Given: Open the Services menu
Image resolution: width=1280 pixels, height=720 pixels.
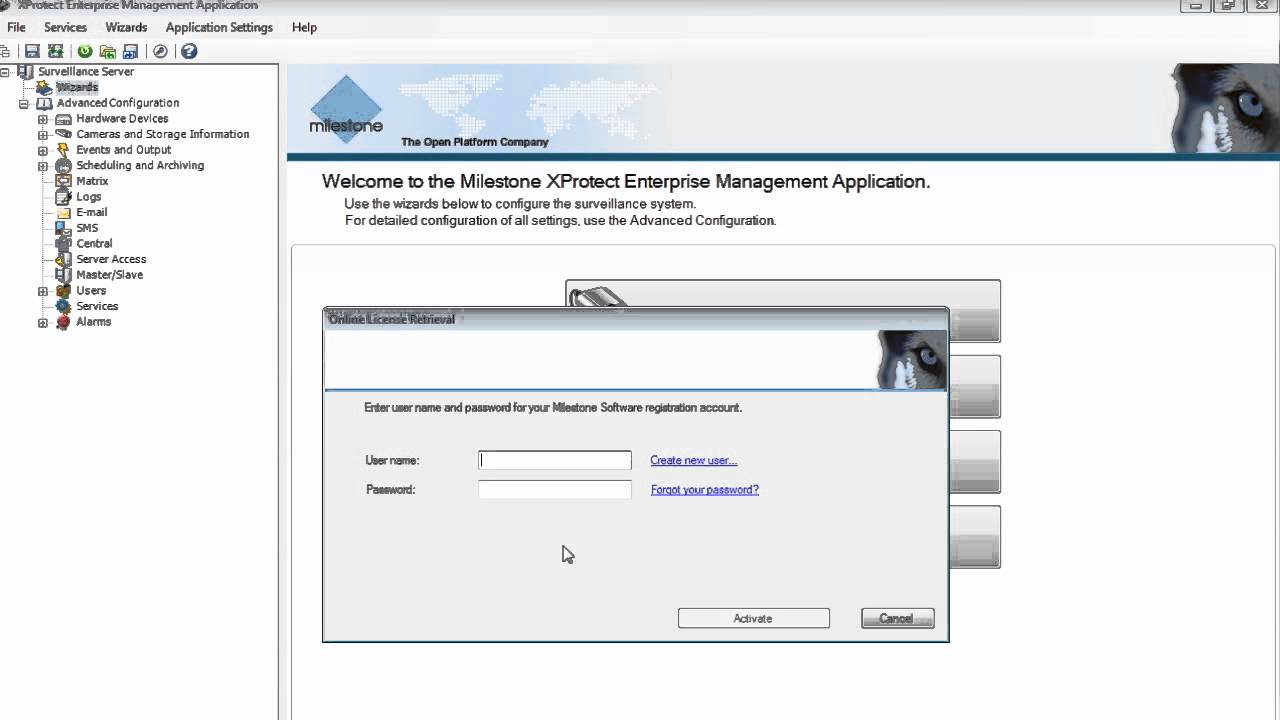Looking at the screenshot, I should (x=65, y=27).
